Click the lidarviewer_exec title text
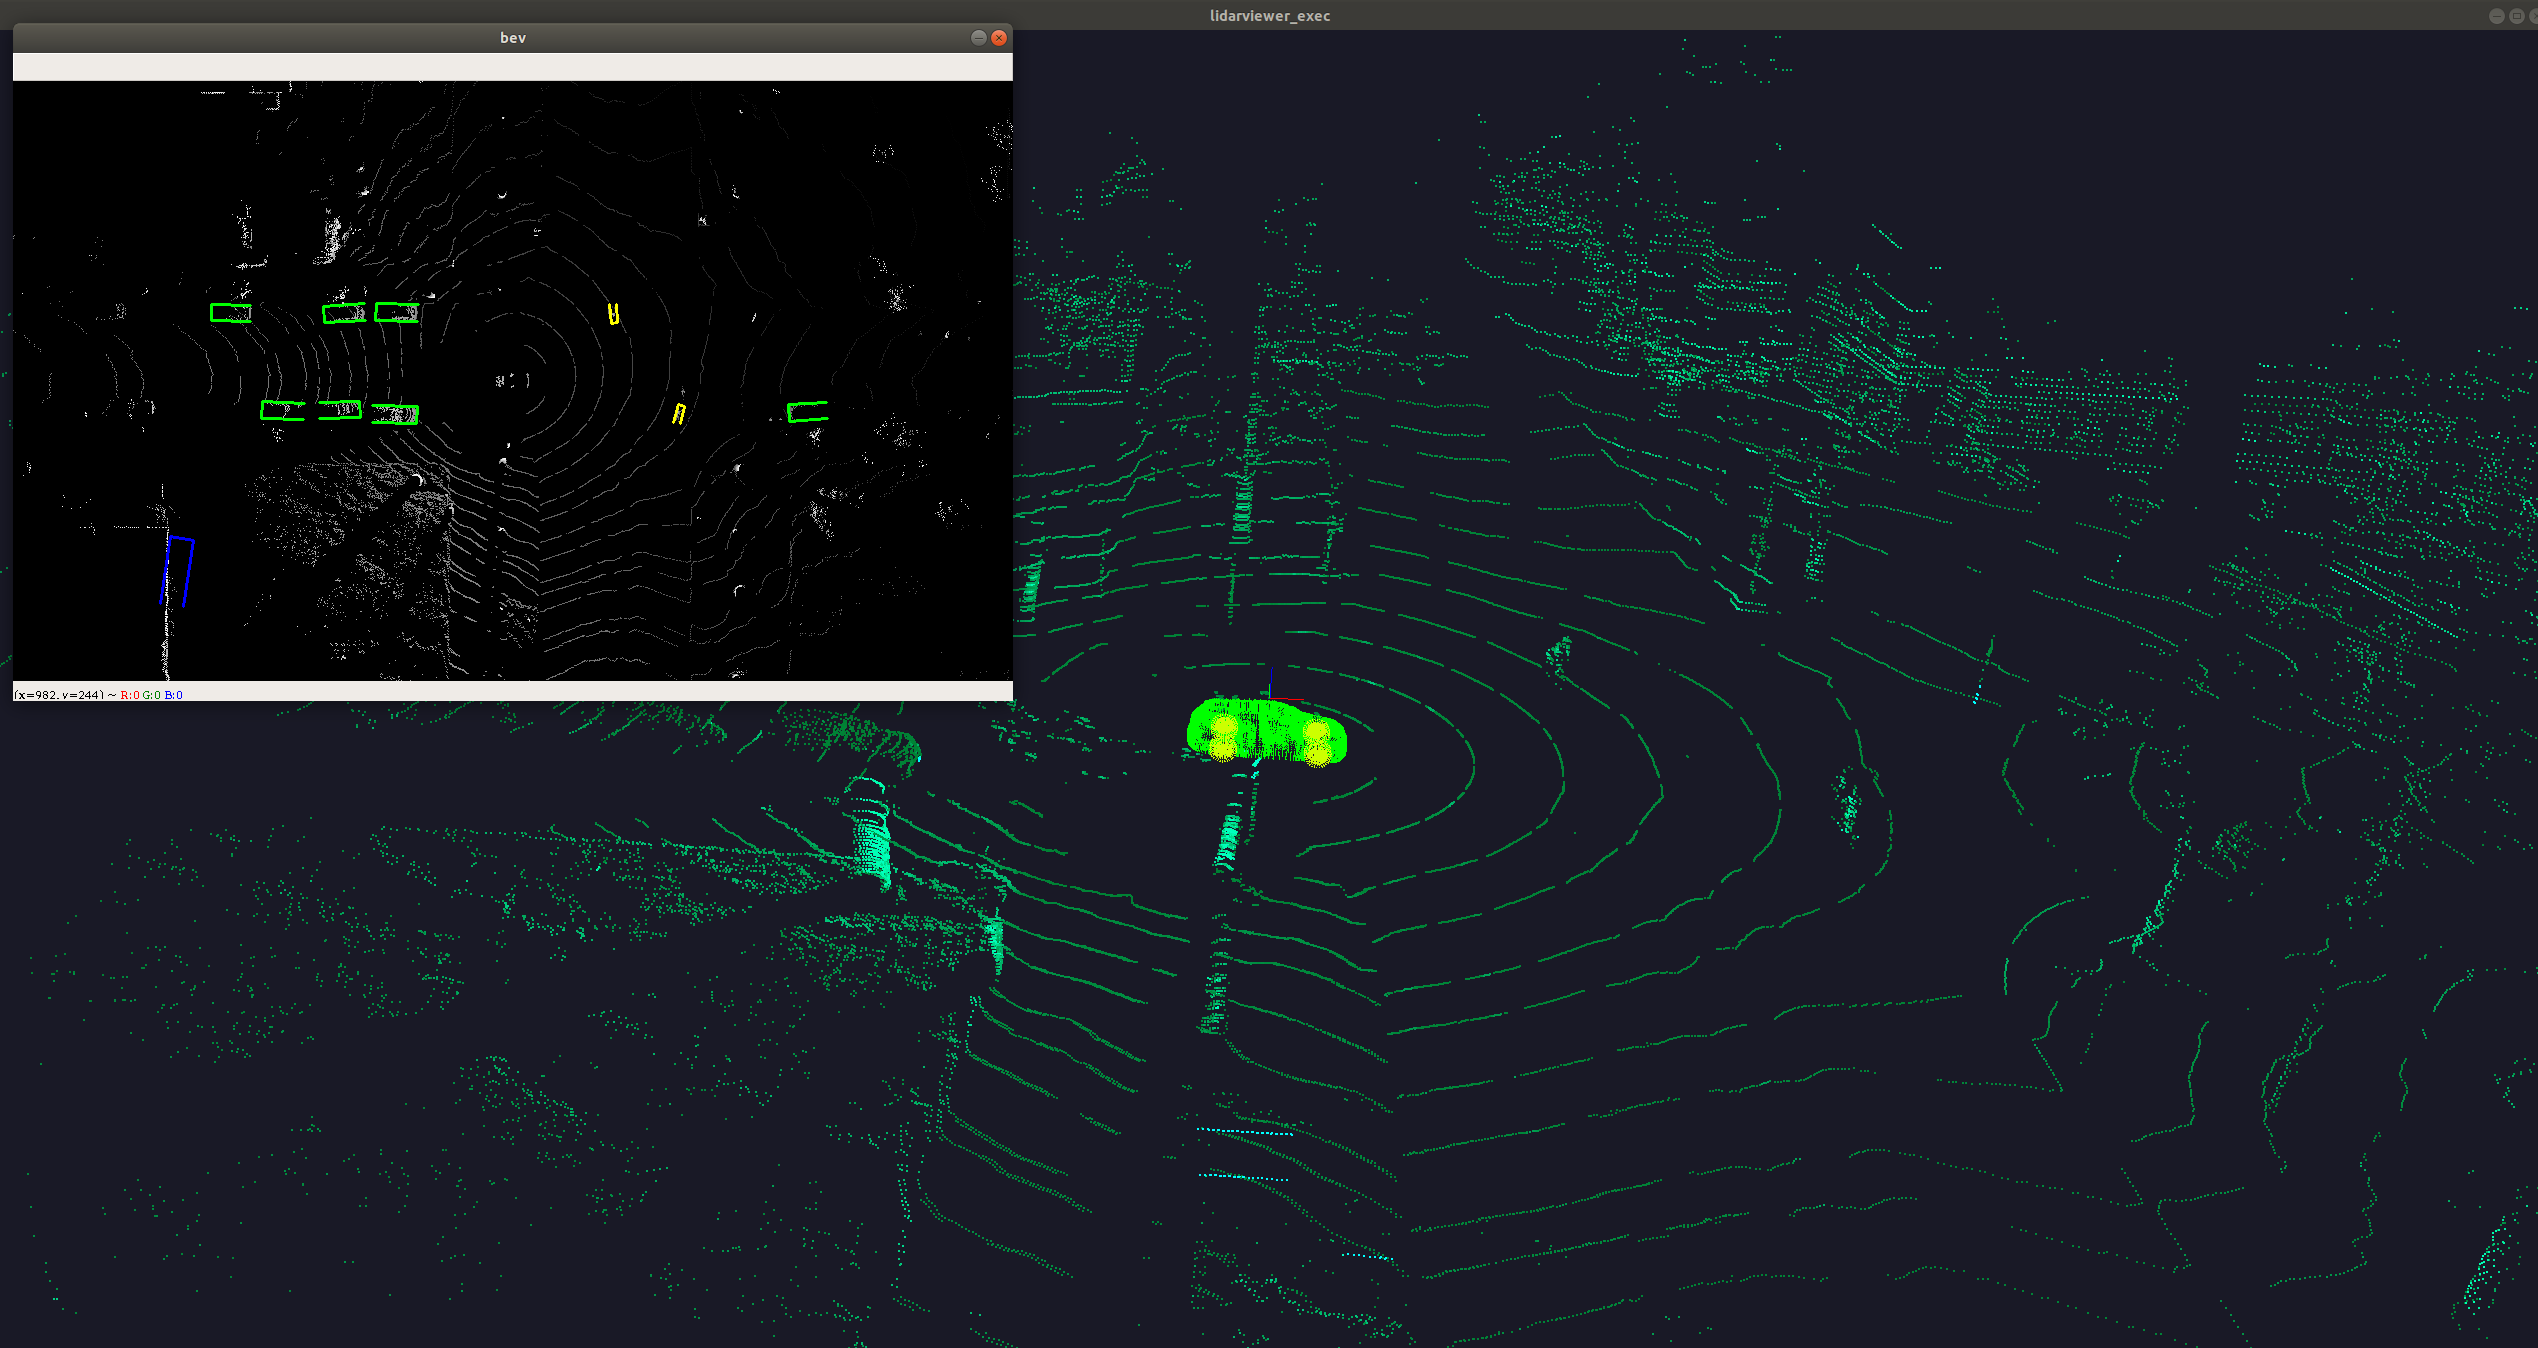The image size is (2538, 1348). coord(1269,16)
